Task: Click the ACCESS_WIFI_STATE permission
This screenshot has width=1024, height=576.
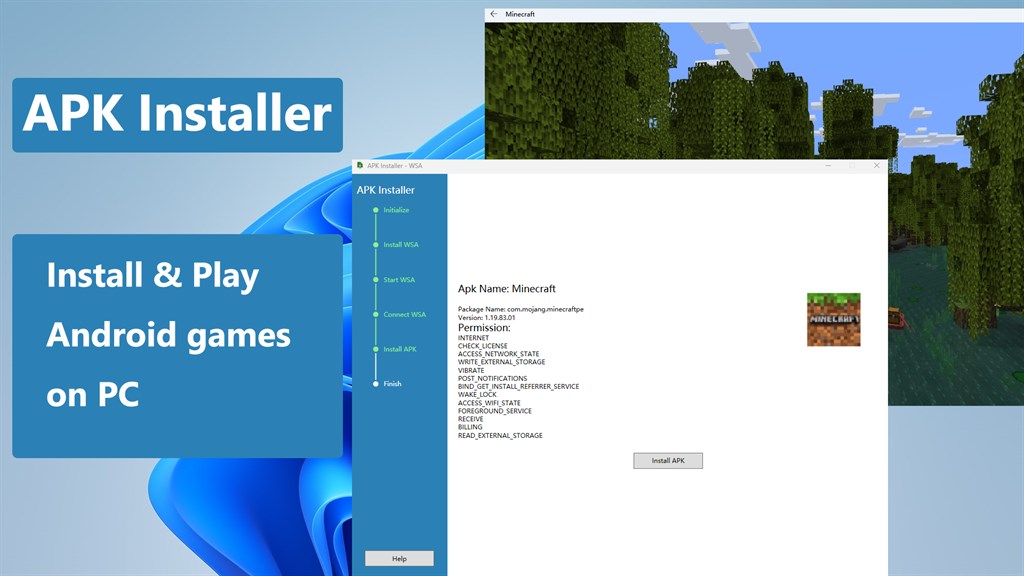Action: (488, 403)
